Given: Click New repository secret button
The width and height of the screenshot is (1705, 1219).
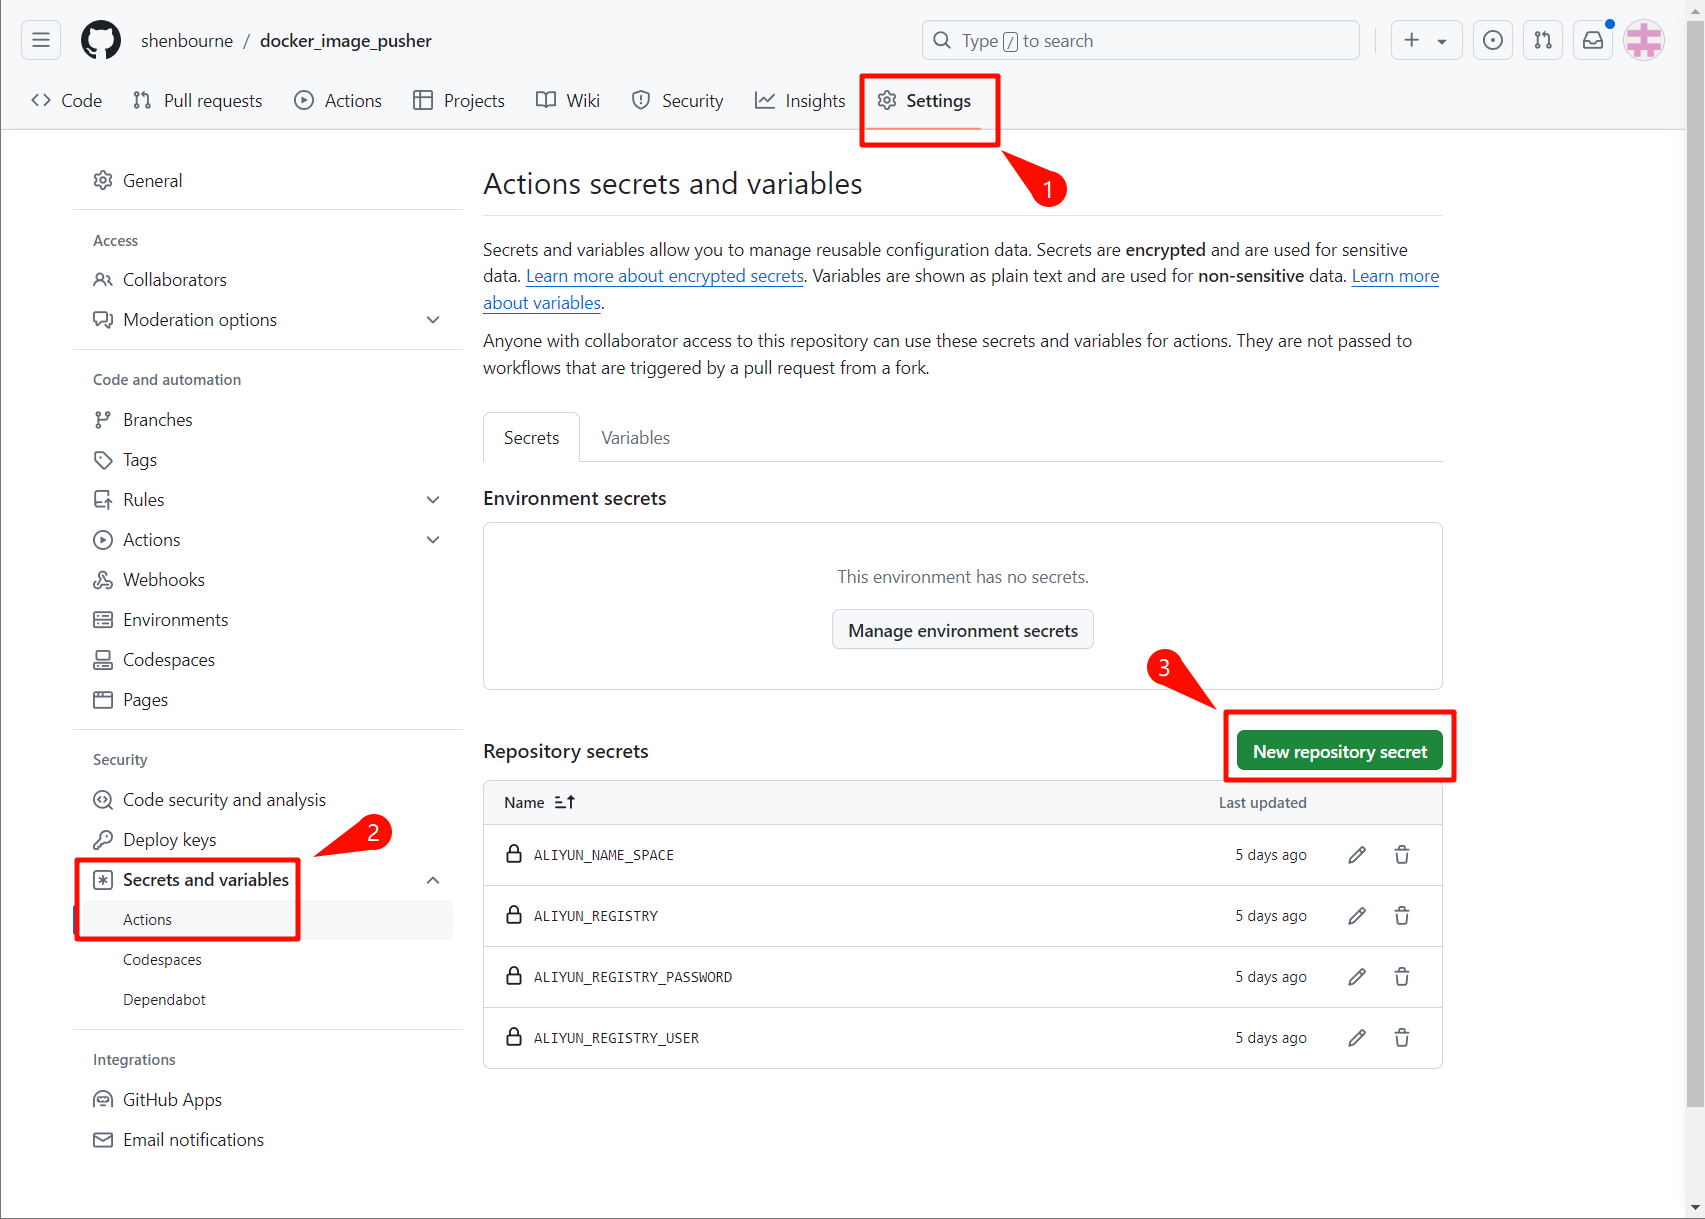Looking at the screenshot, I should tap(1339, 752).
